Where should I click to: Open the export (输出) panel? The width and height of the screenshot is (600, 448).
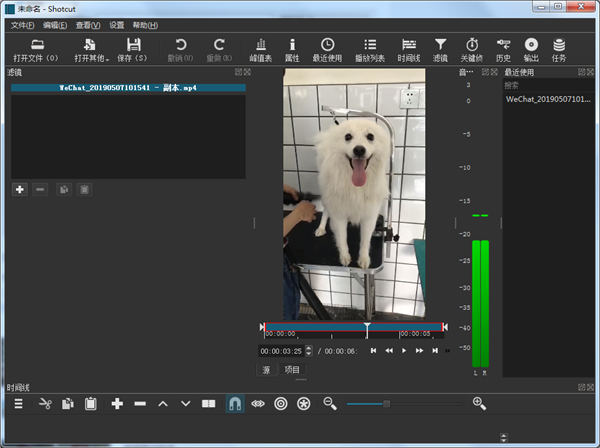pyautogui.click(x=531, y=49)
